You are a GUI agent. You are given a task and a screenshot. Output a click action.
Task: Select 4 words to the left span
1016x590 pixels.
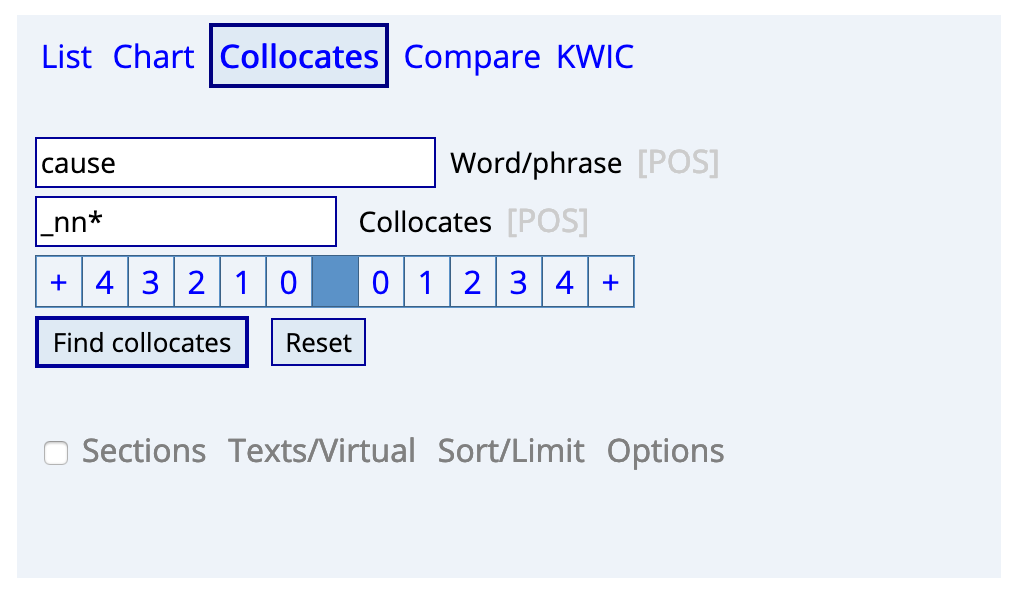105,282
